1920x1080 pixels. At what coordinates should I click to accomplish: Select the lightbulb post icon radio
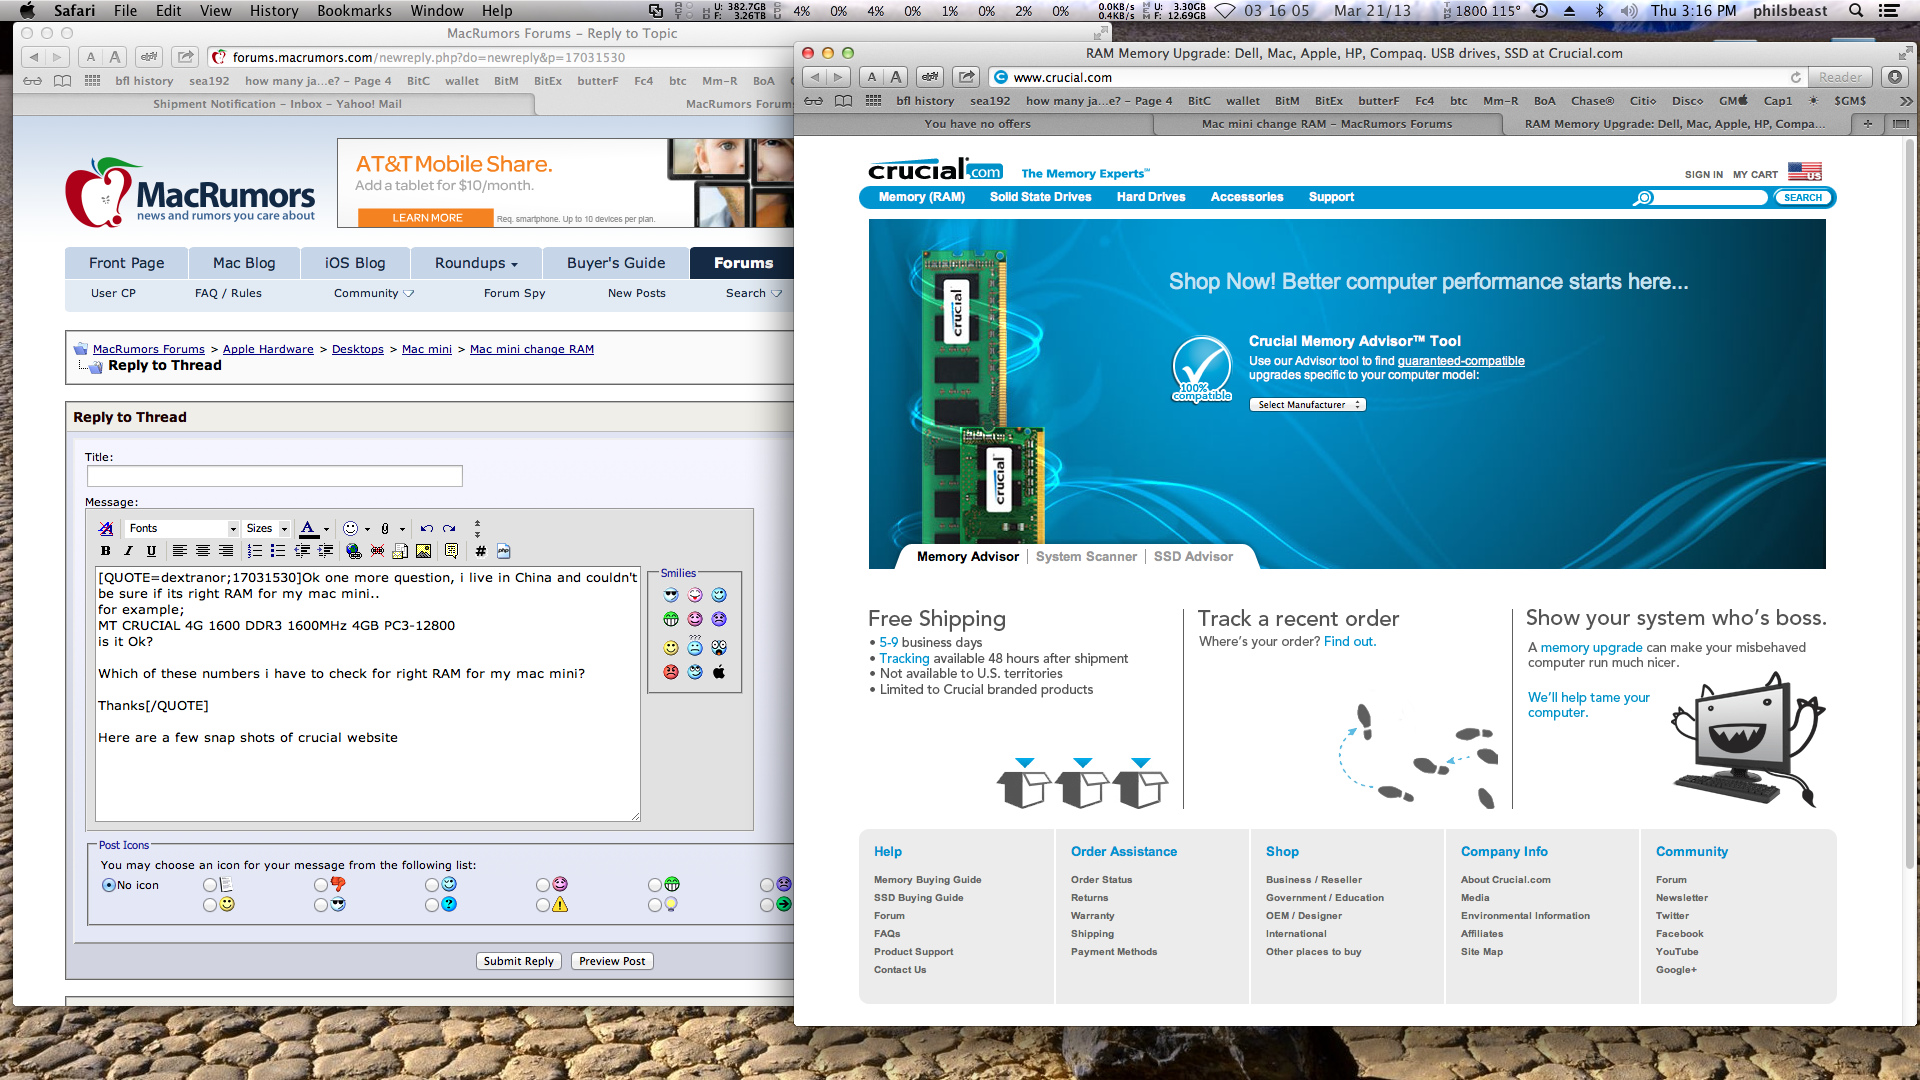tap(655, 905)
